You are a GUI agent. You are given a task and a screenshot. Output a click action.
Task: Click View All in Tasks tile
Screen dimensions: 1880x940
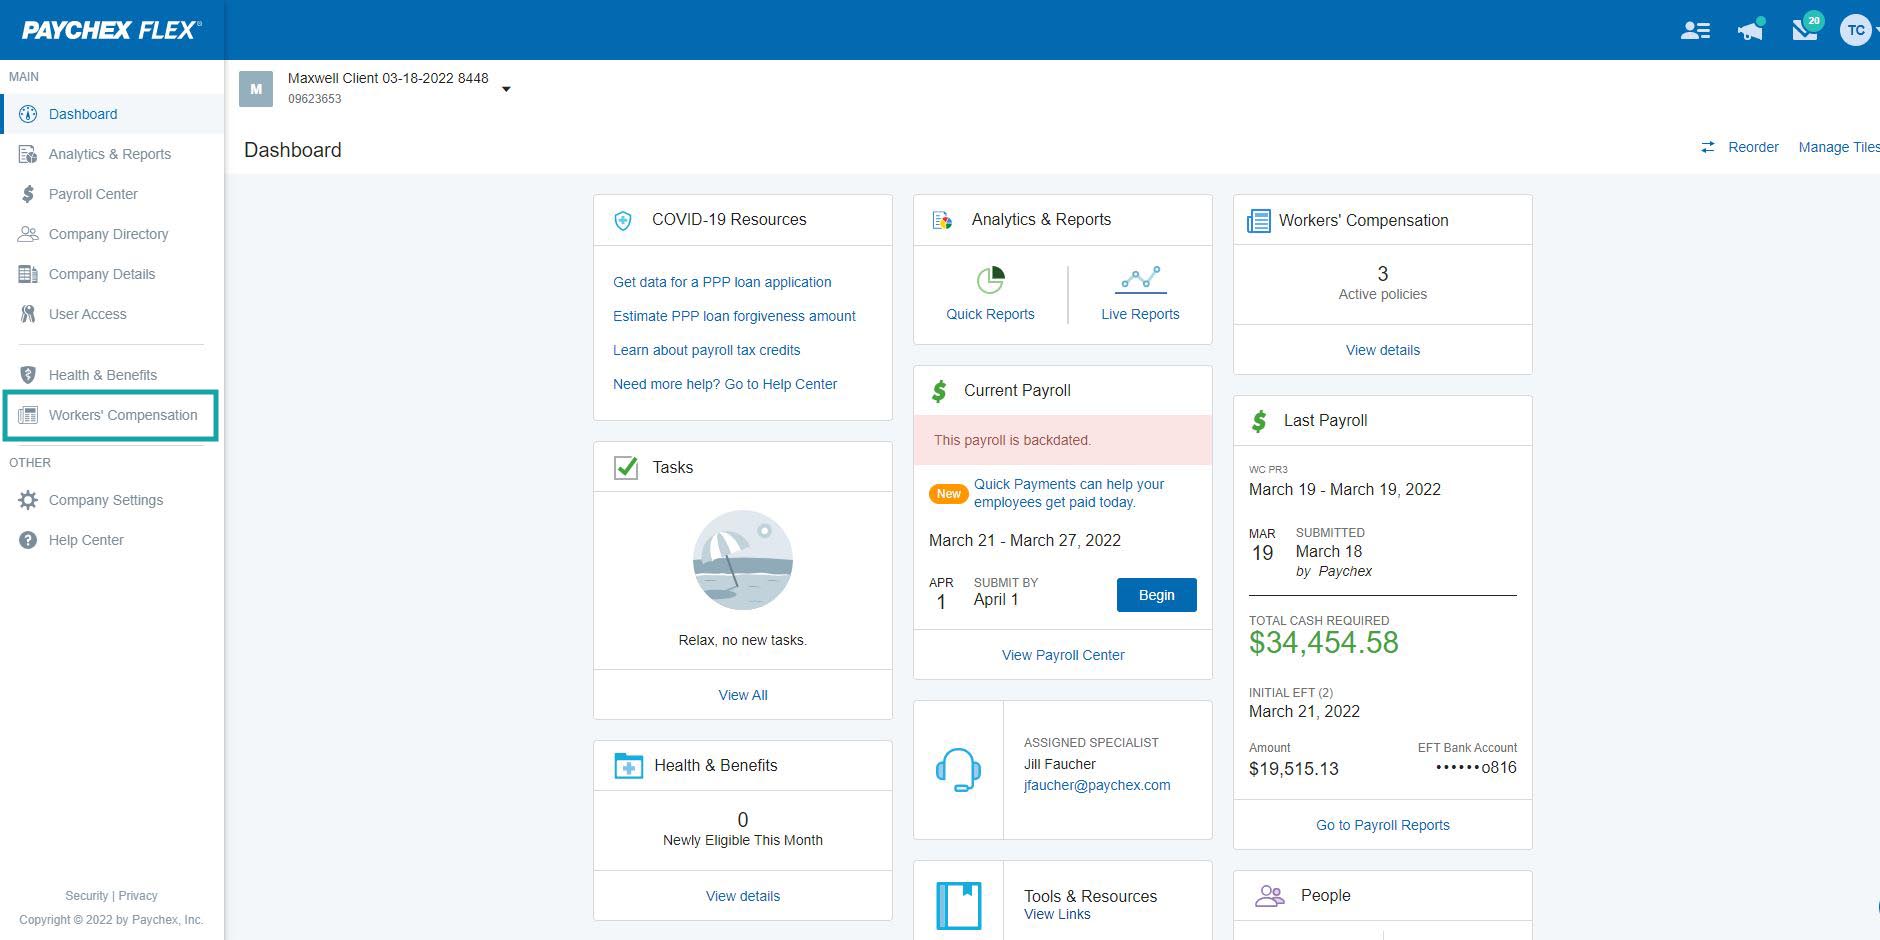coord(743,695)
